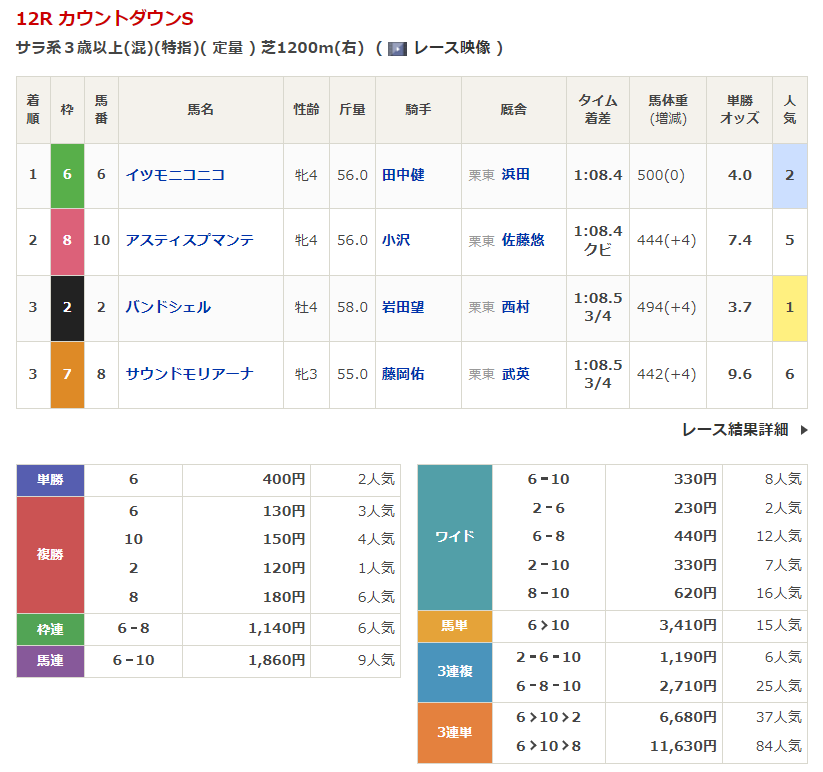Click the orange frame 7 color box
The height and width of the screenshot is (772, 823).
click(67, 374)
